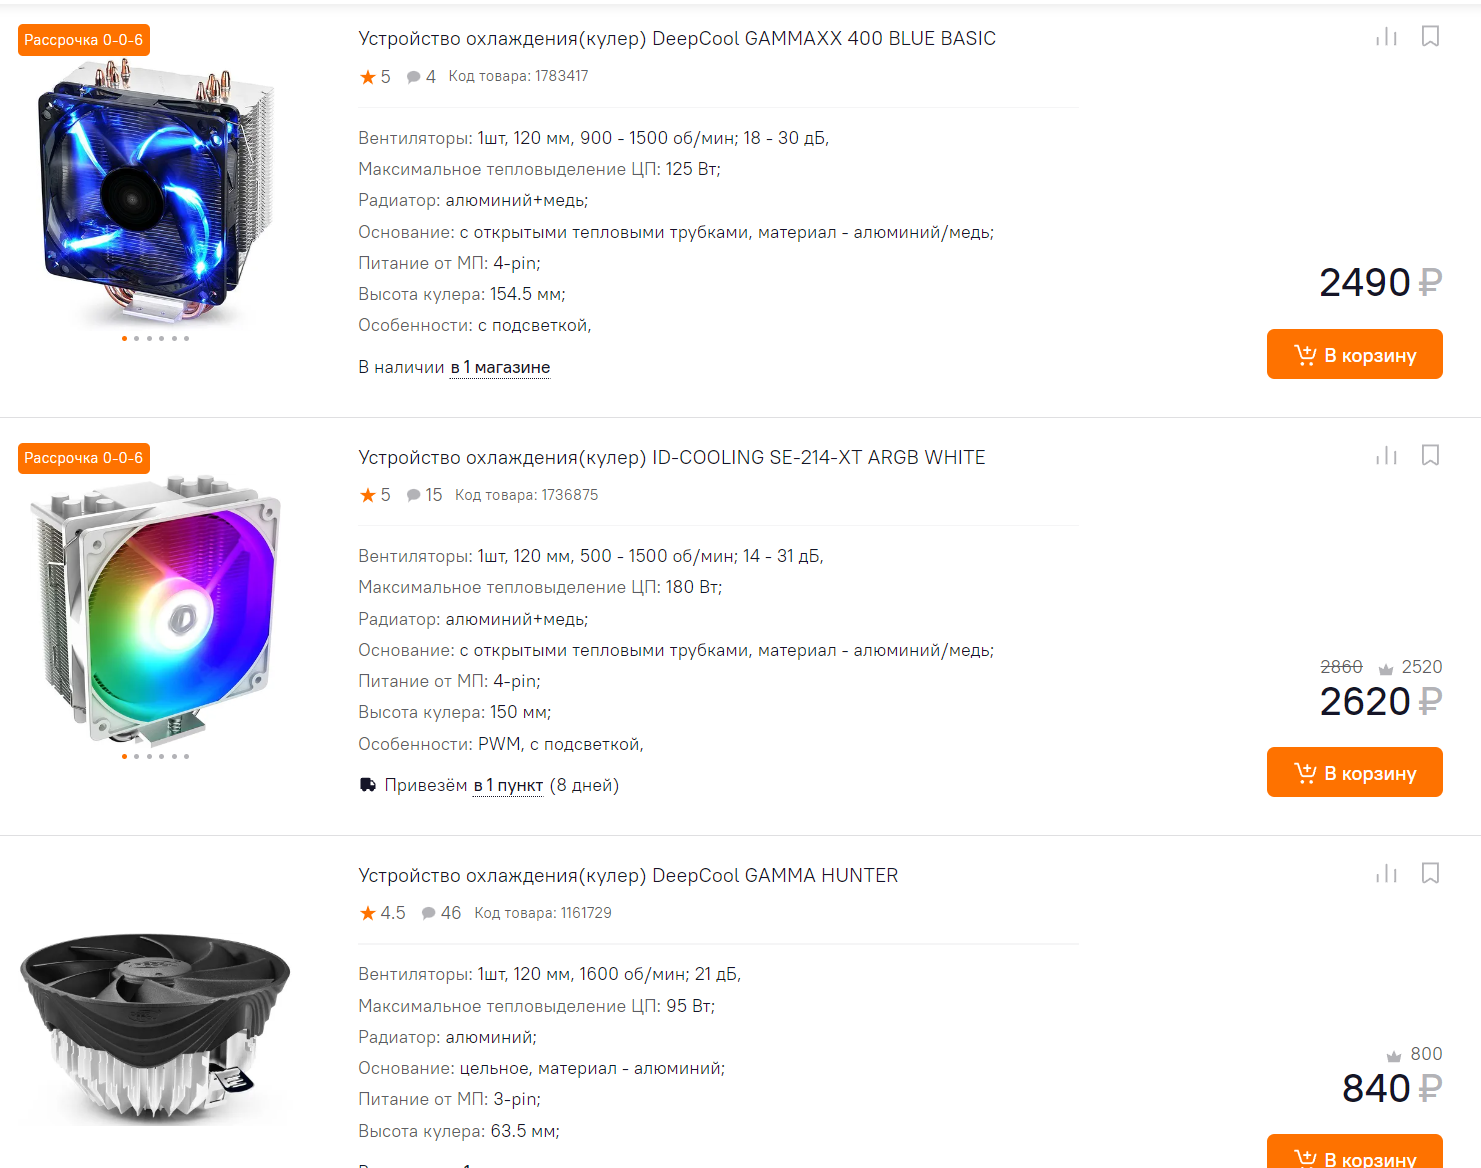Click the blue GAMMAXX 400 cooler thumbnail
Viewport: 1481px width, 1168px height.
(x=155, y=190)
